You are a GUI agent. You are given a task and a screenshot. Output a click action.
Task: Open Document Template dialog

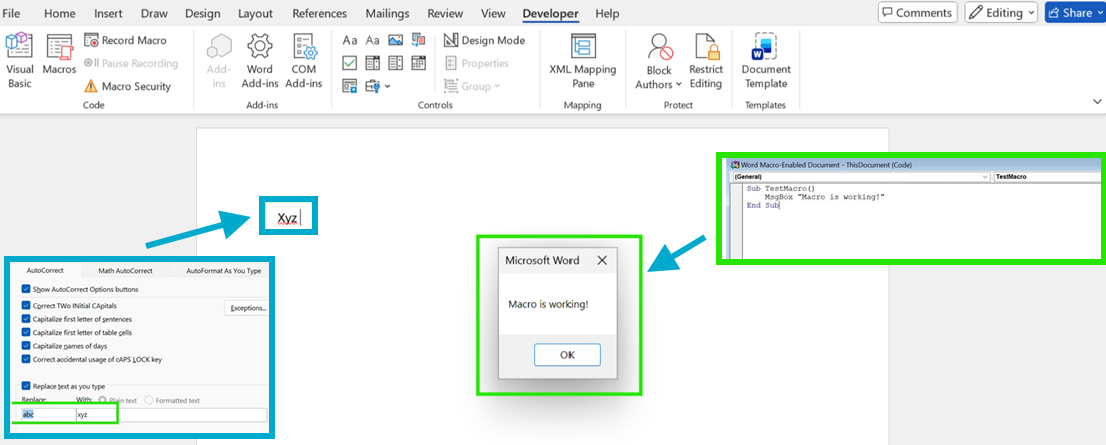(766, 61)
